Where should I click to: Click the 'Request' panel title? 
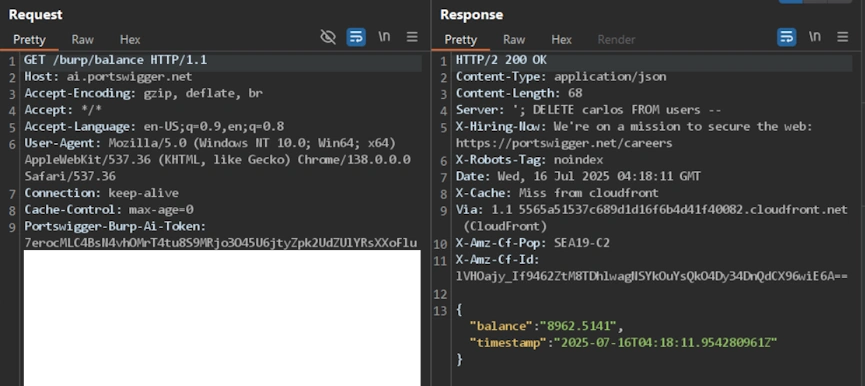pyautogui.click(x=35, y=15)
